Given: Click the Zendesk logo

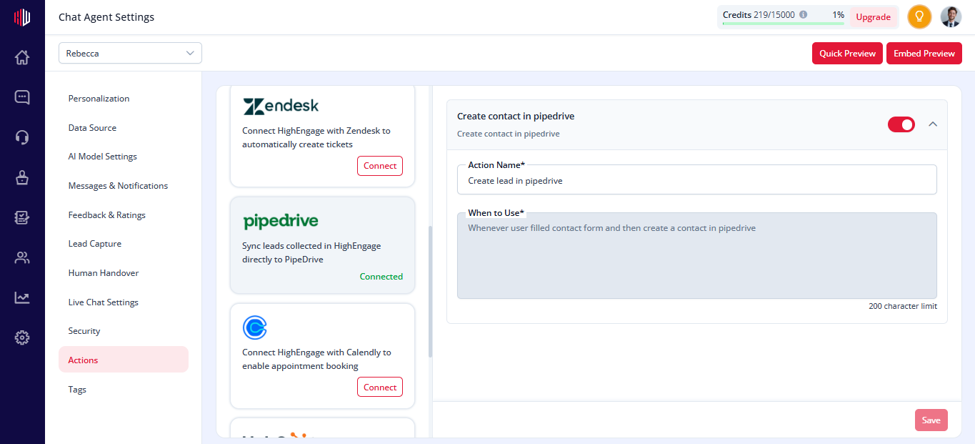Looking at the screenshot, I should (x=280, y=106).
